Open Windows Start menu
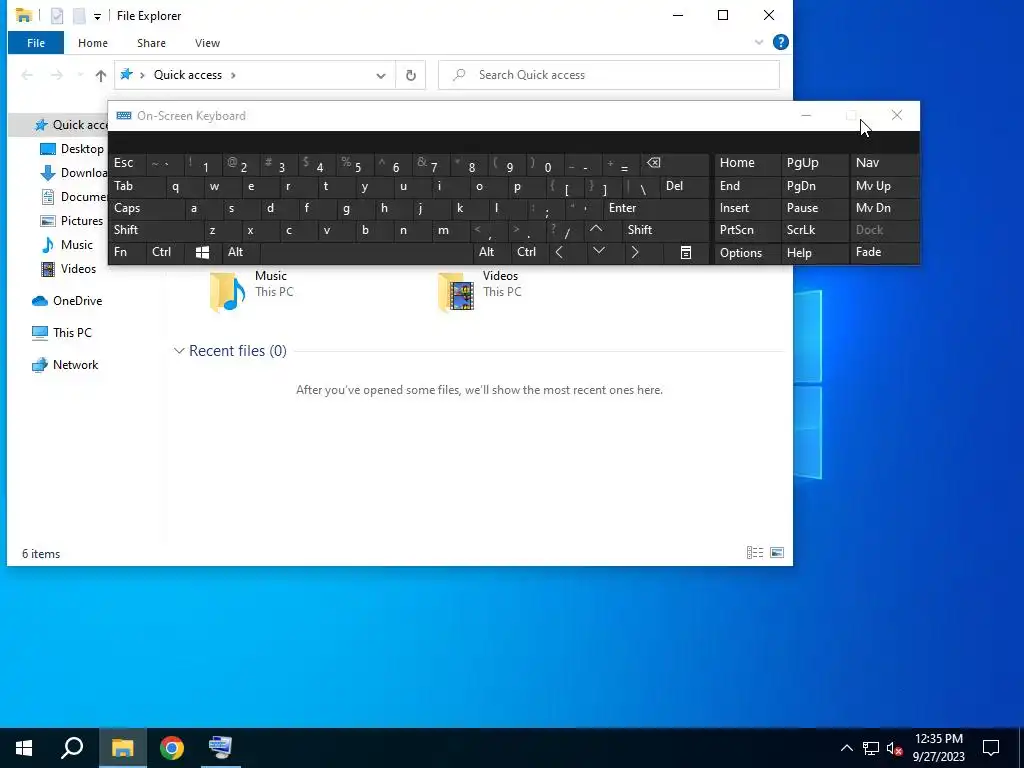Image resolution: width=1024 pixels, height=768 pixels. [24, 748]
